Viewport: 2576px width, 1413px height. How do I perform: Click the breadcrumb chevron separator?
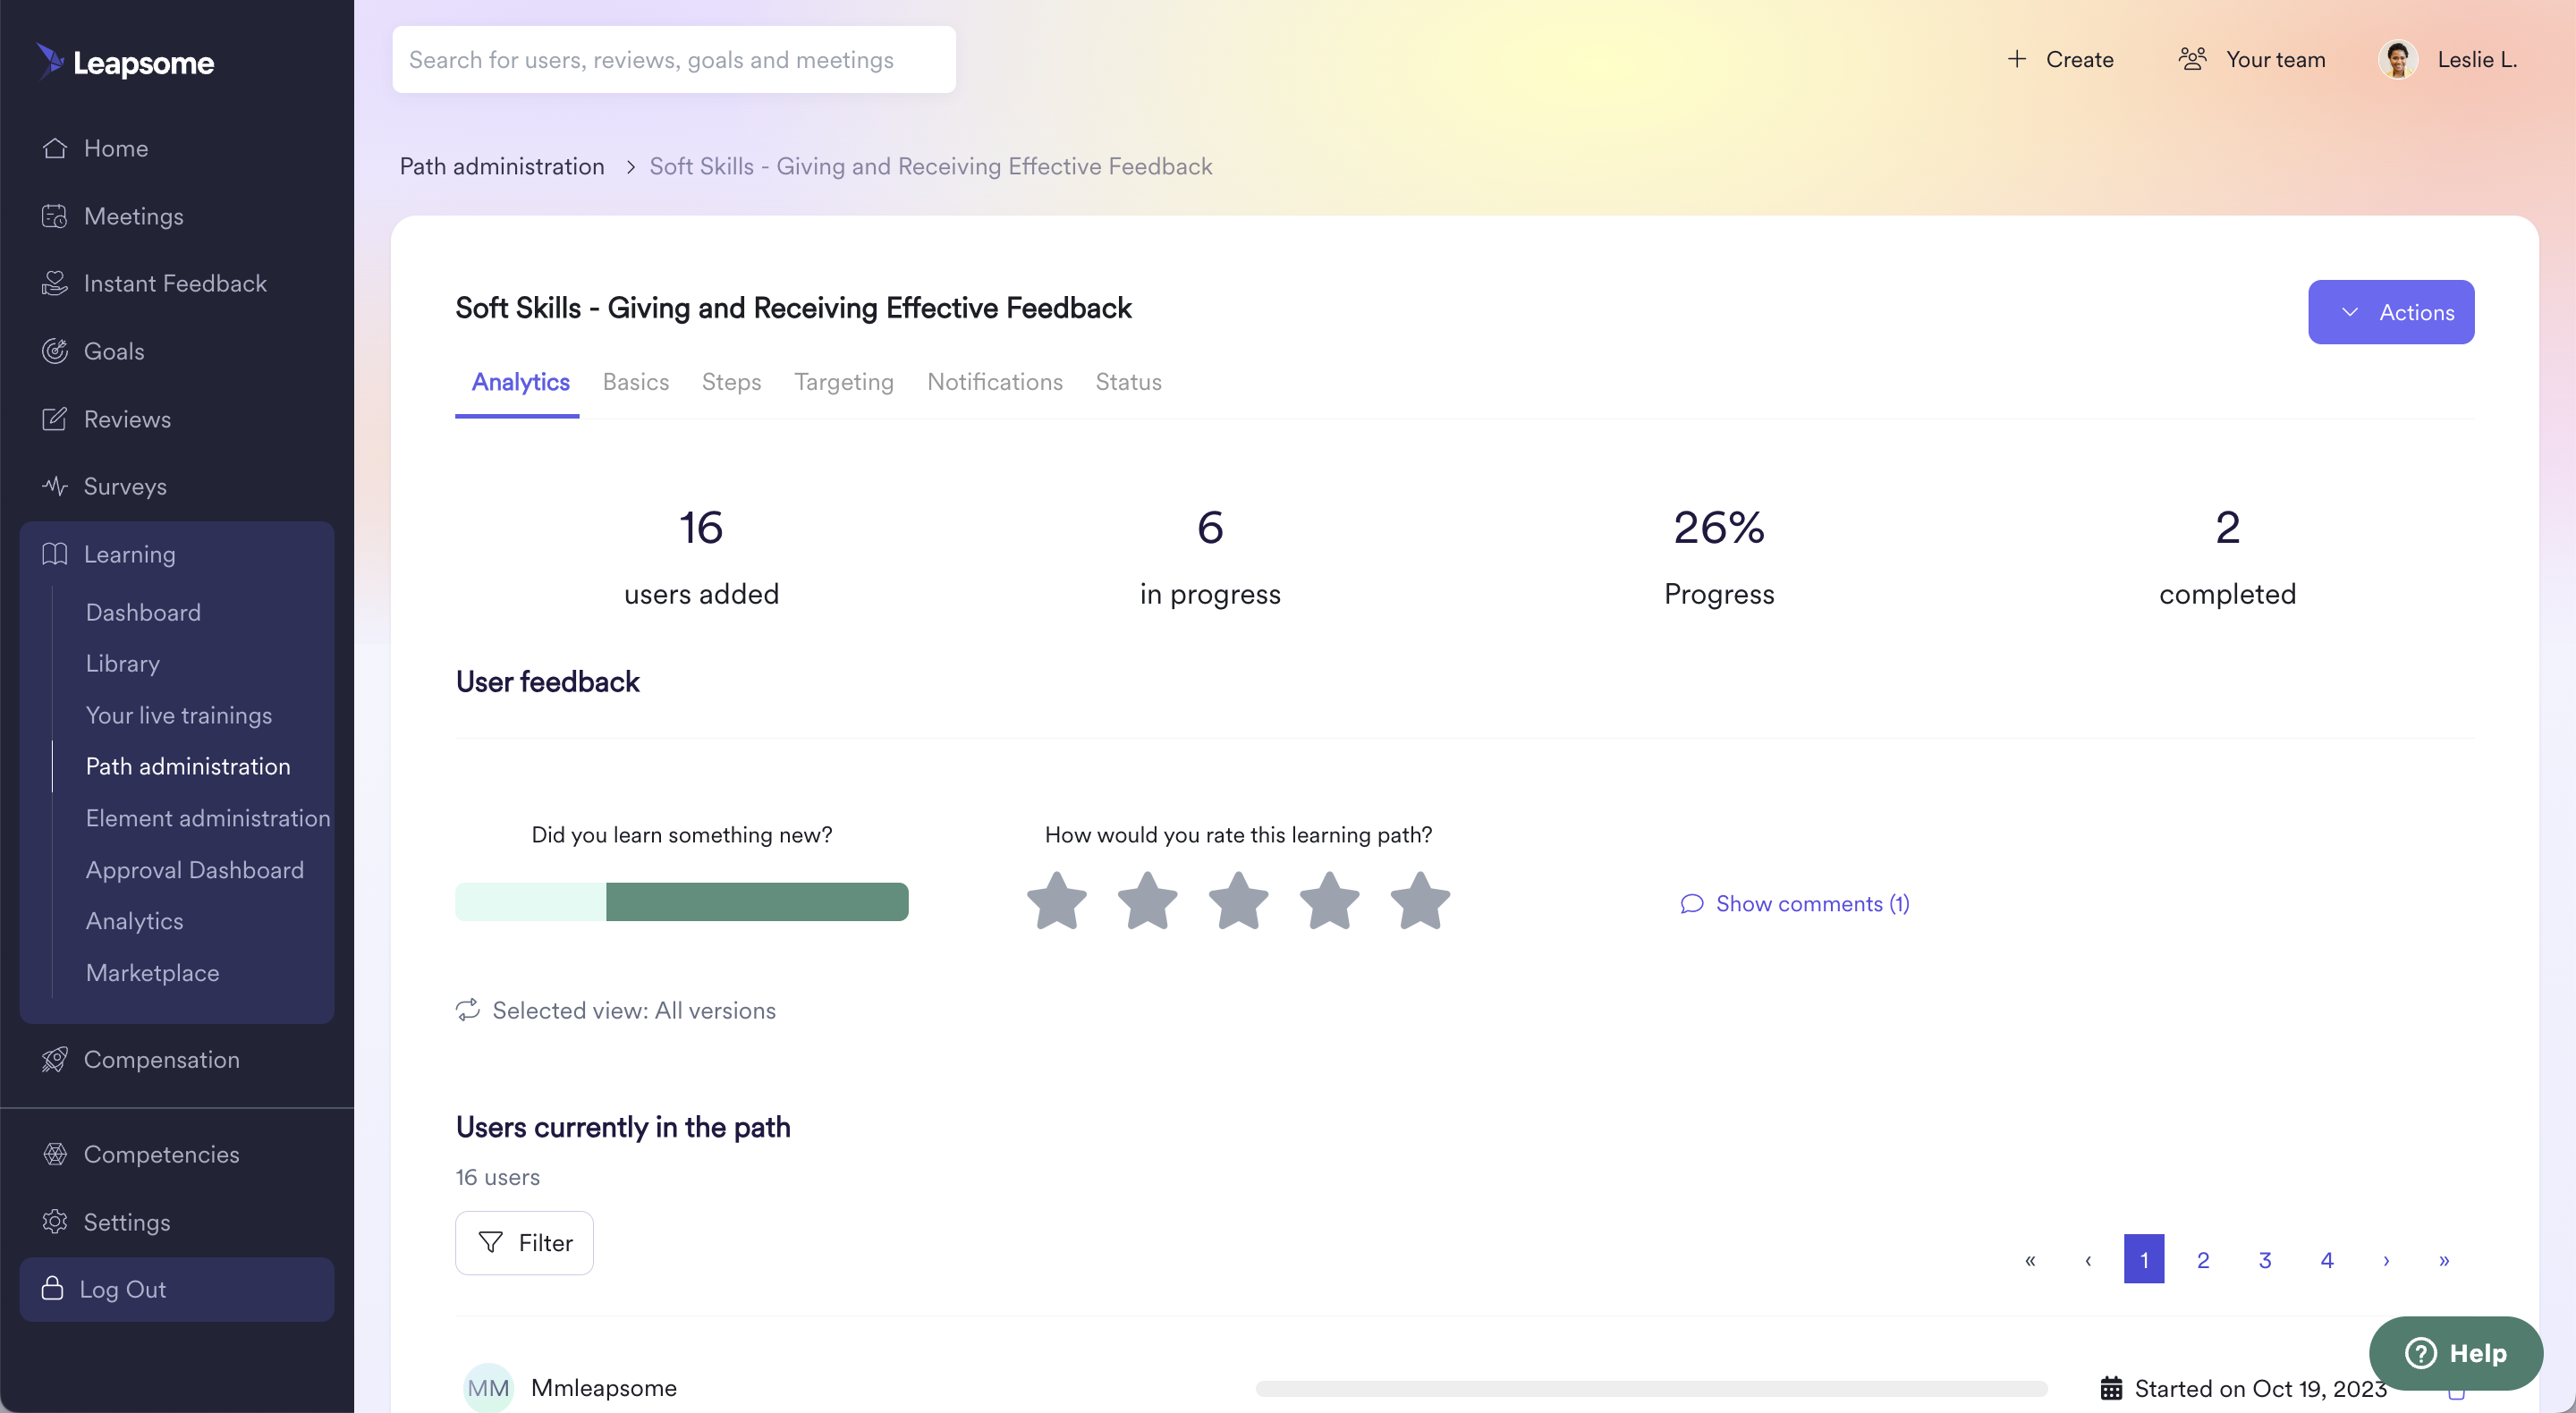coord(630,166)
